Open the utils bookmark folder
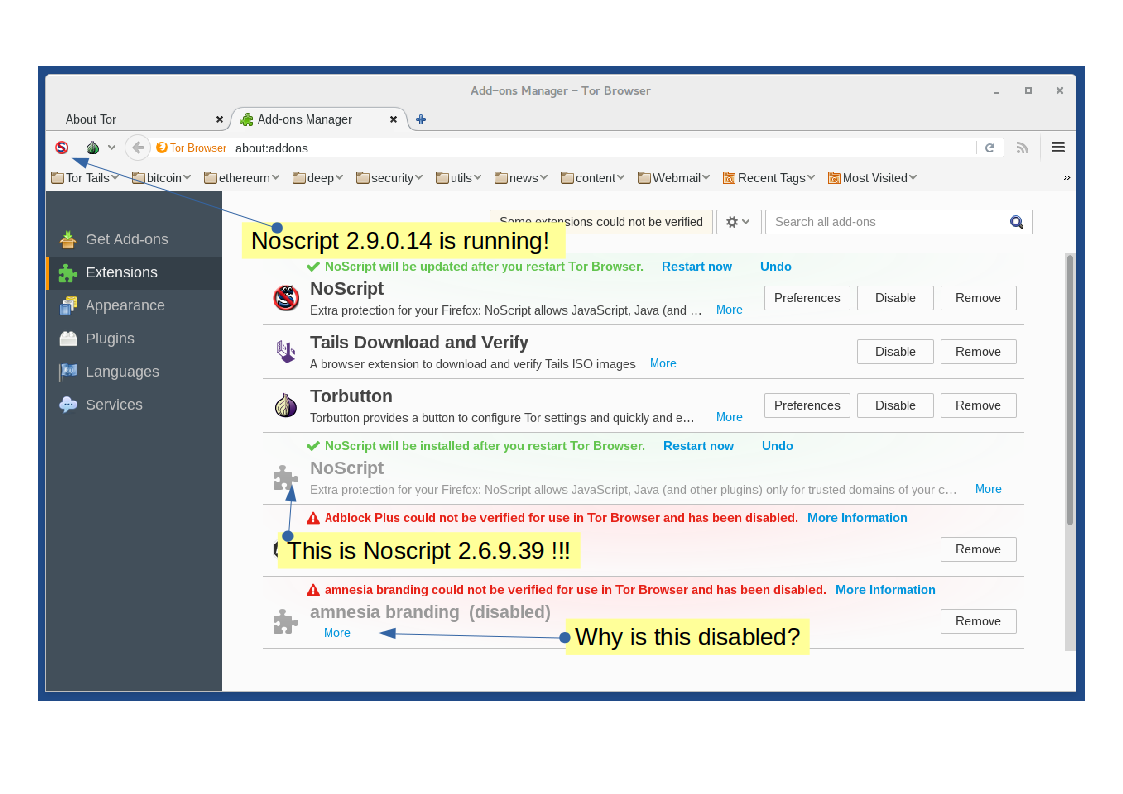 click(458, 178)
